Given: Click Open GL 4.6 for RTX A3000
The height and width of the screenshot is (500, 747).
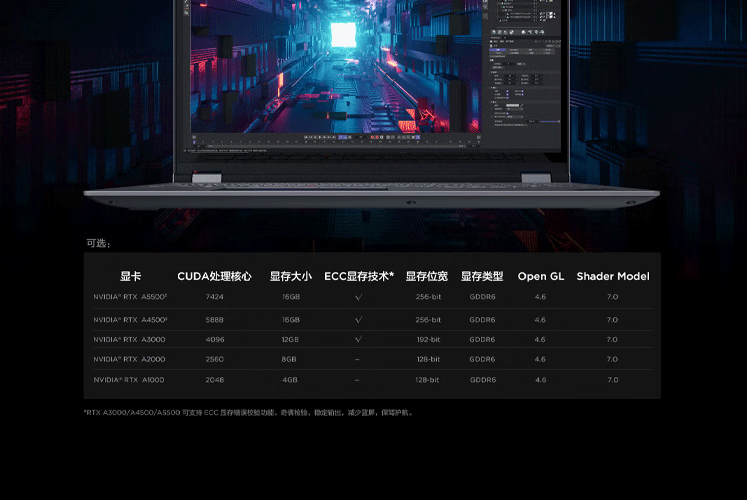Looking at the screenshot, I should coord(540,340).
